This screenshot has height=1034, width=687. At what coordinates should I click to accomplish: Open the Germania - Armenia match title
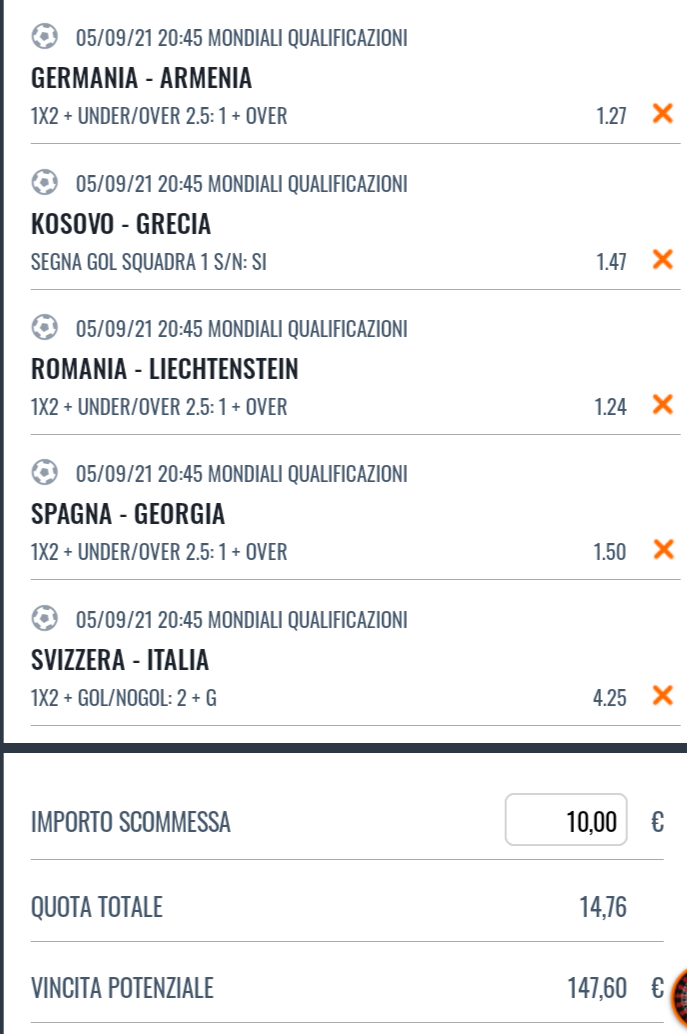click(141, 78)
